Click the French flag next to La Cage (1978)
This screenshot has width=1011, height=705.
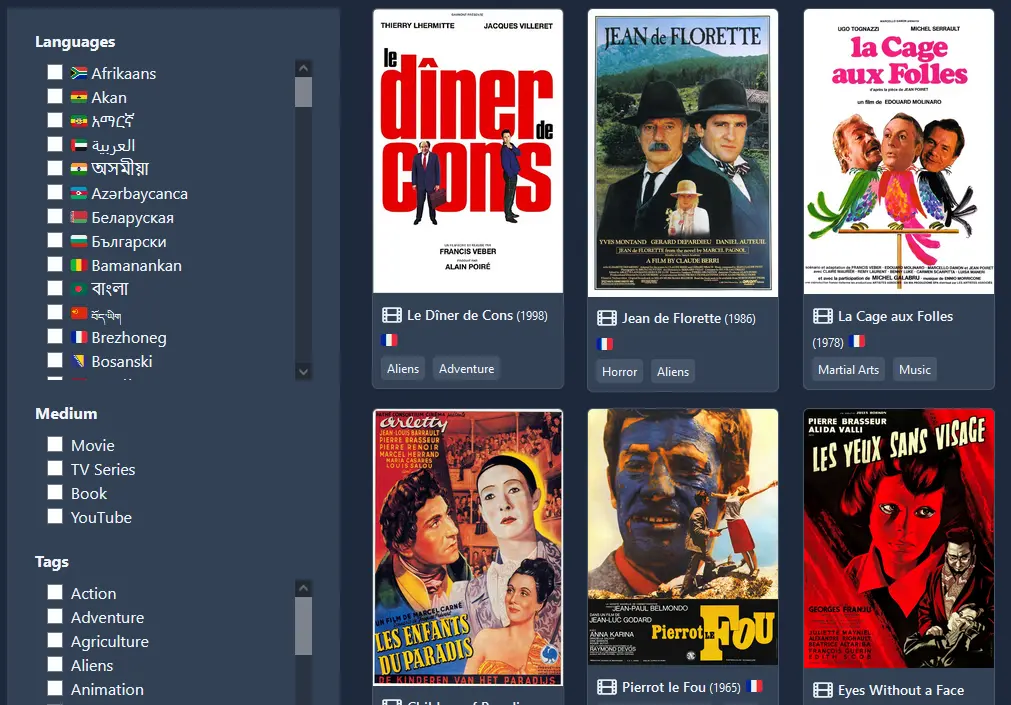857,341
